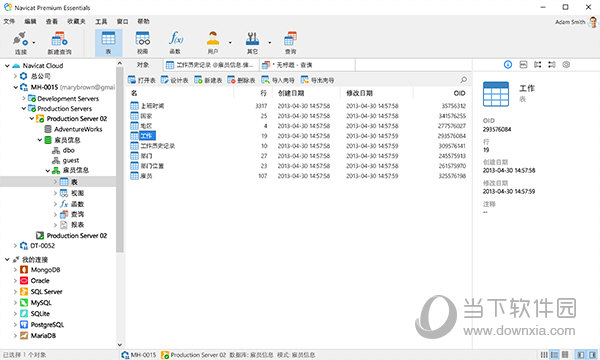Collapse the Navicat Cloud tree node
The height and width of the screenshot is (360, 600).
(x=7, y=66)
